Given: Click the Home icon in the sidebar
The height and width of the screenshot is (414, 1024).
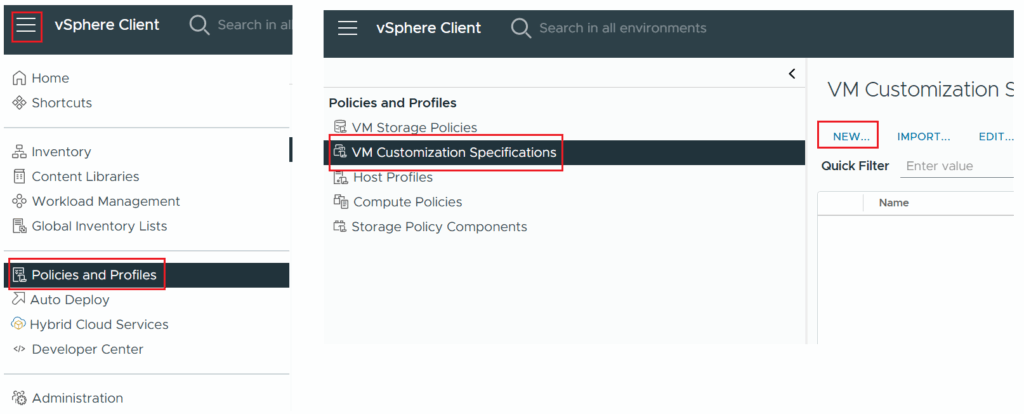Looking at the screenshot, I should 20,78.
